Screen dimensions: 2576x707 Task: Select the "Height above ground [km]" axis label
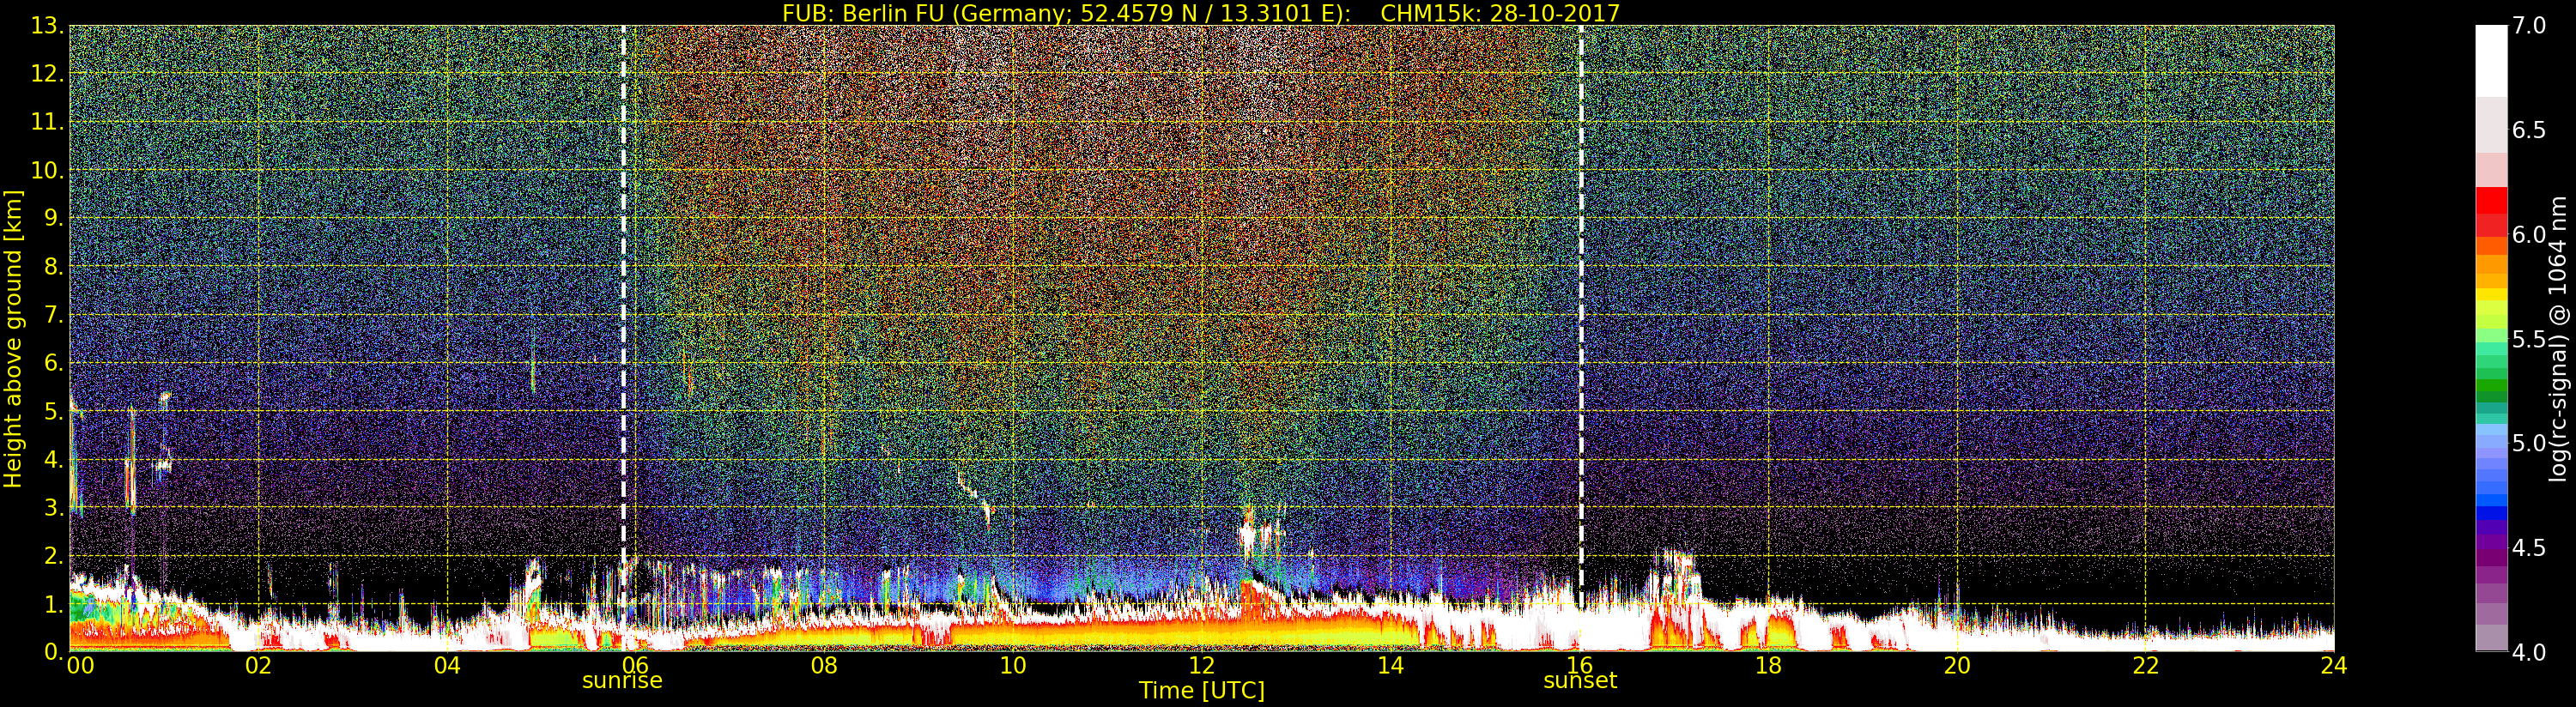[x=13, y=338]
